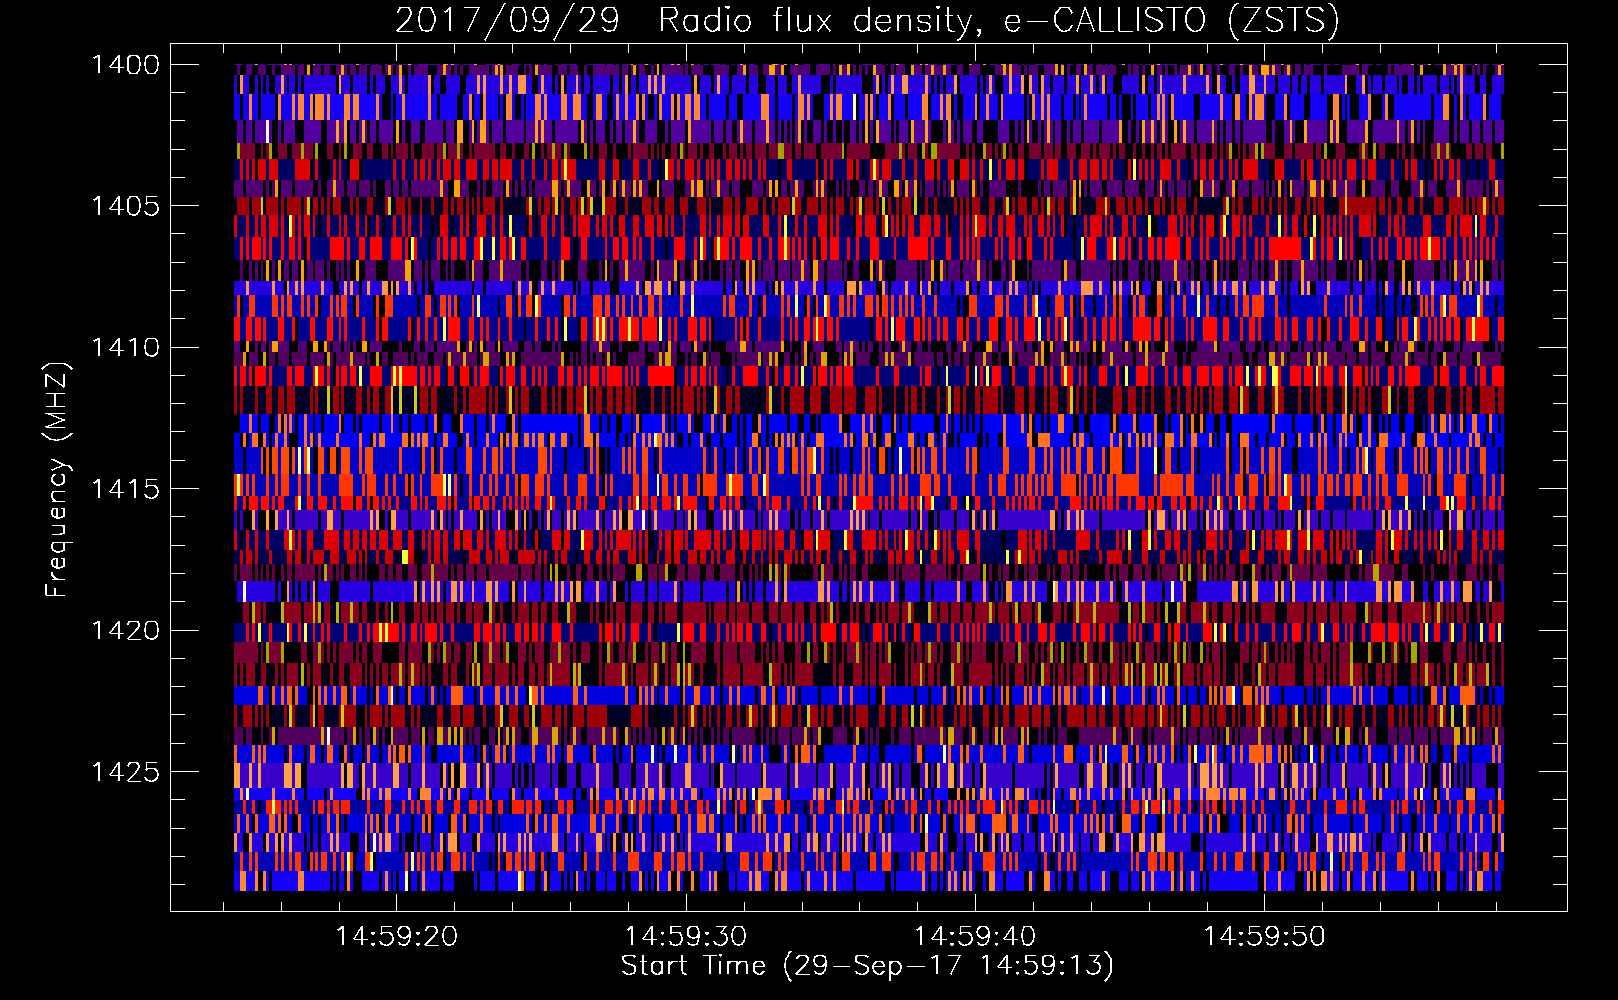This screenshot has width=1618, height=1000.
Task: Click the 14:59:40 time tick label
Action: click(975, 936)
